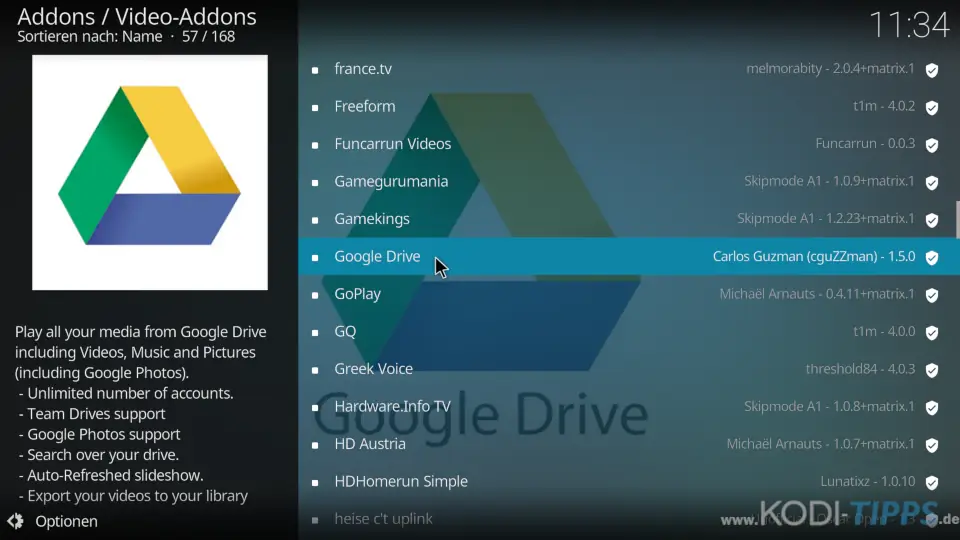This screenshot has height=540, width=960.
Task: Click the 'Skipmode A1 - 1.2.23+matrix.1' version text
Action: click(825, 219)
